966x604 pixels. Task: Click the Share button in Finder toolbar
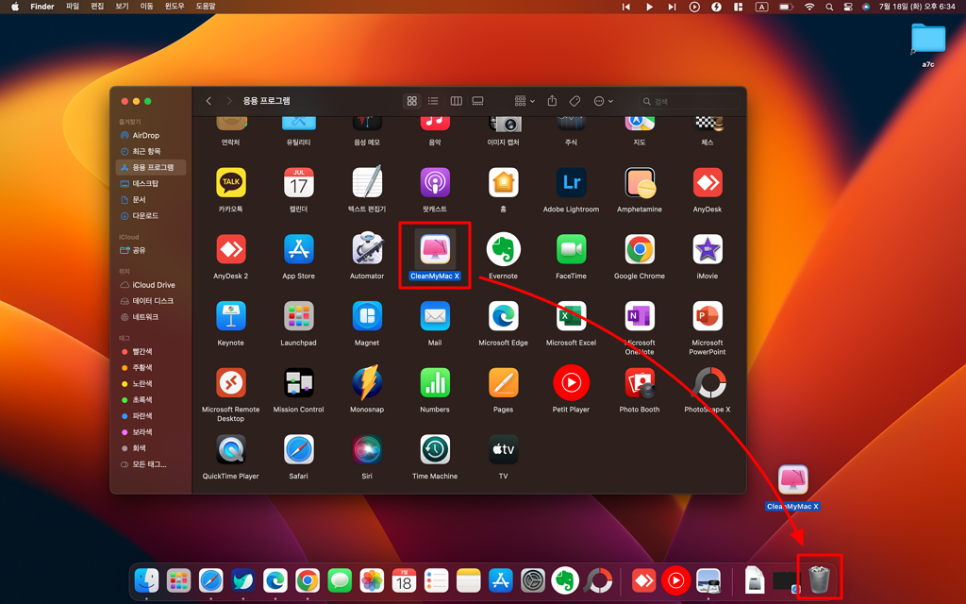(x=552, y=101)
